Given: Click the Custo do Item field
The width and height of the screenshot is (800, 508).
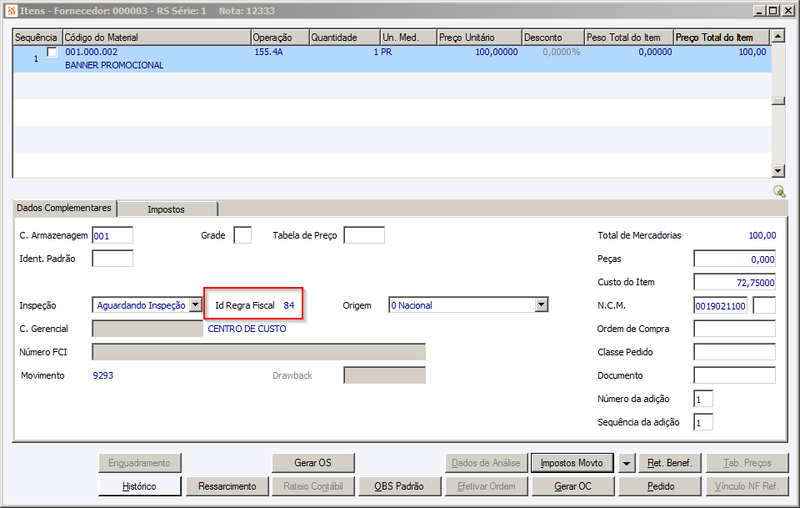Looking at the screenshot, I should 735,282.
